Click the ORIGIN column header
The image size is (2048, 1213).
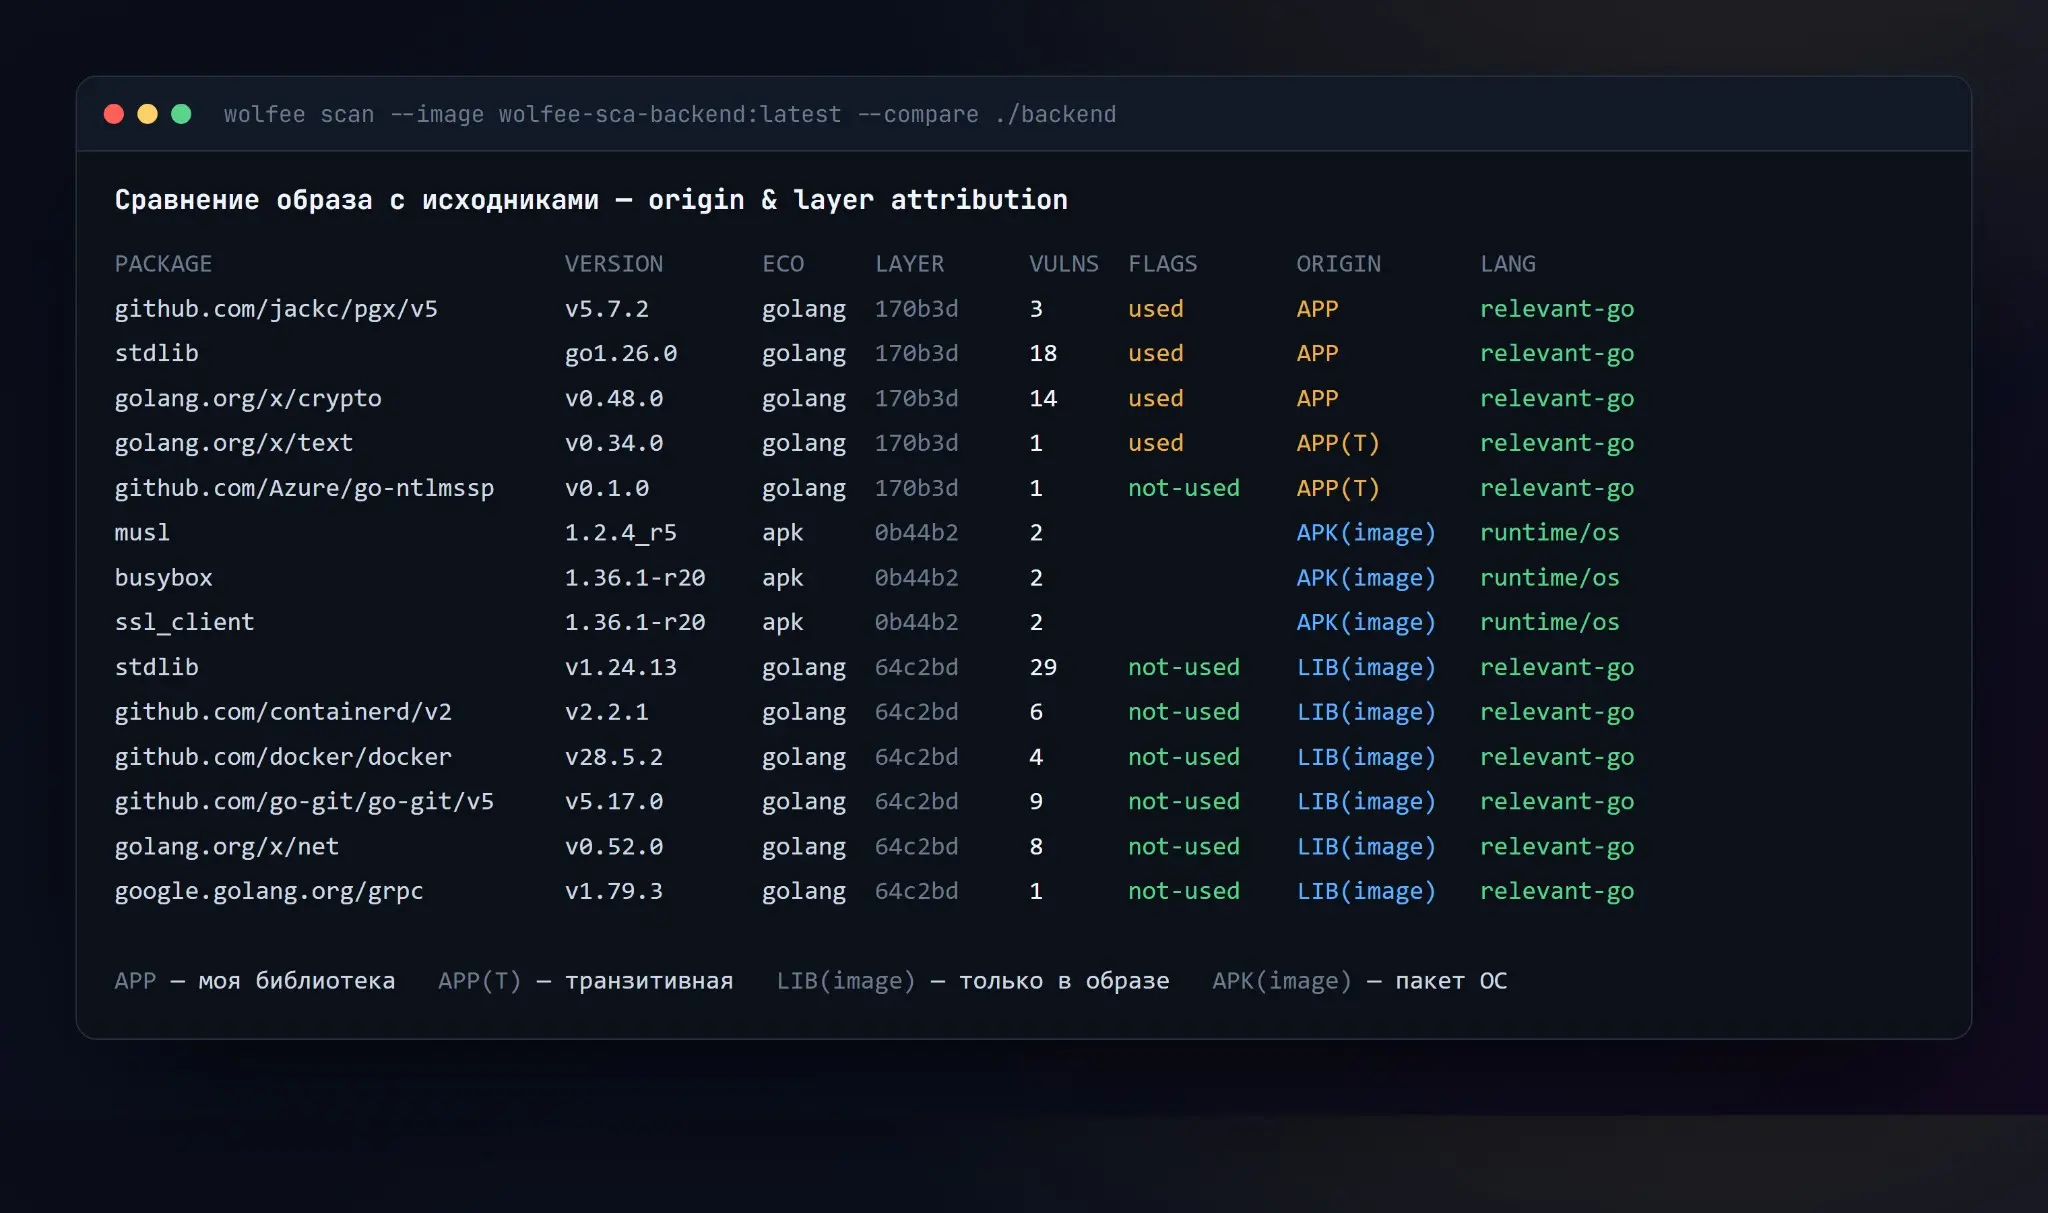[1338, 264]
